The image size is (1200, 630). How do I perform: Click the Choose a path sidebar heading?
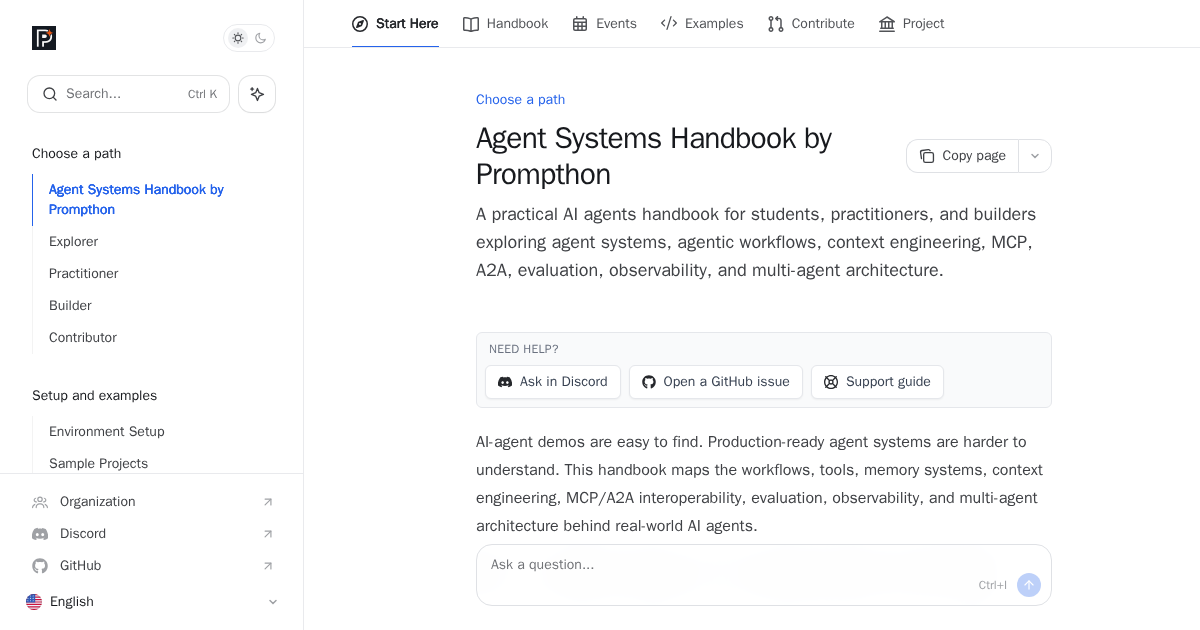76,154
